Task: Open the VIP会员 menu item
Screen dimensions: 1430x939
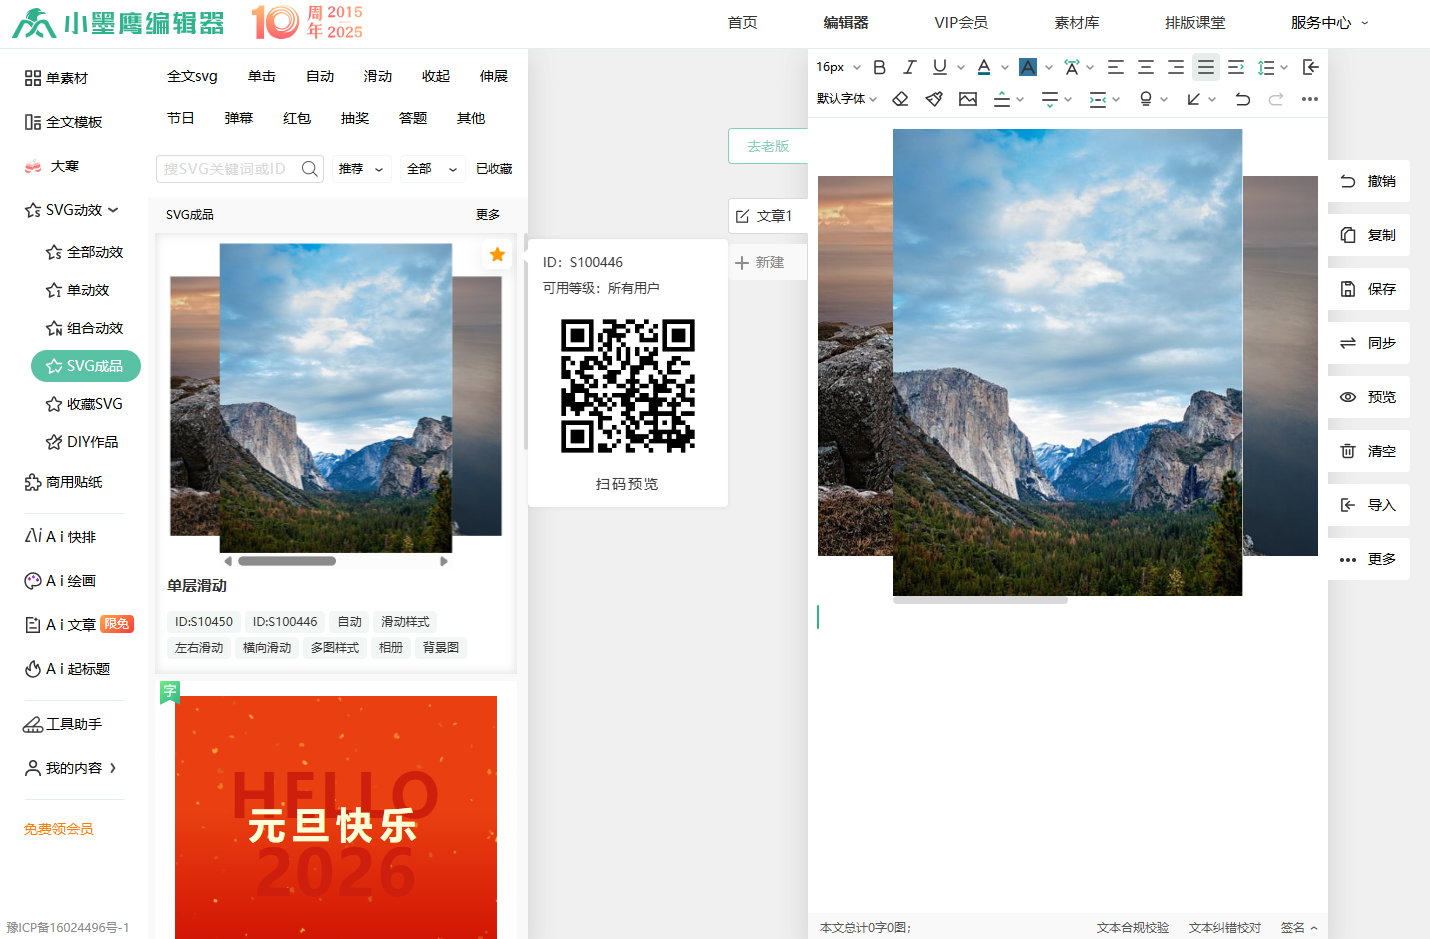Action: [960, 22]
